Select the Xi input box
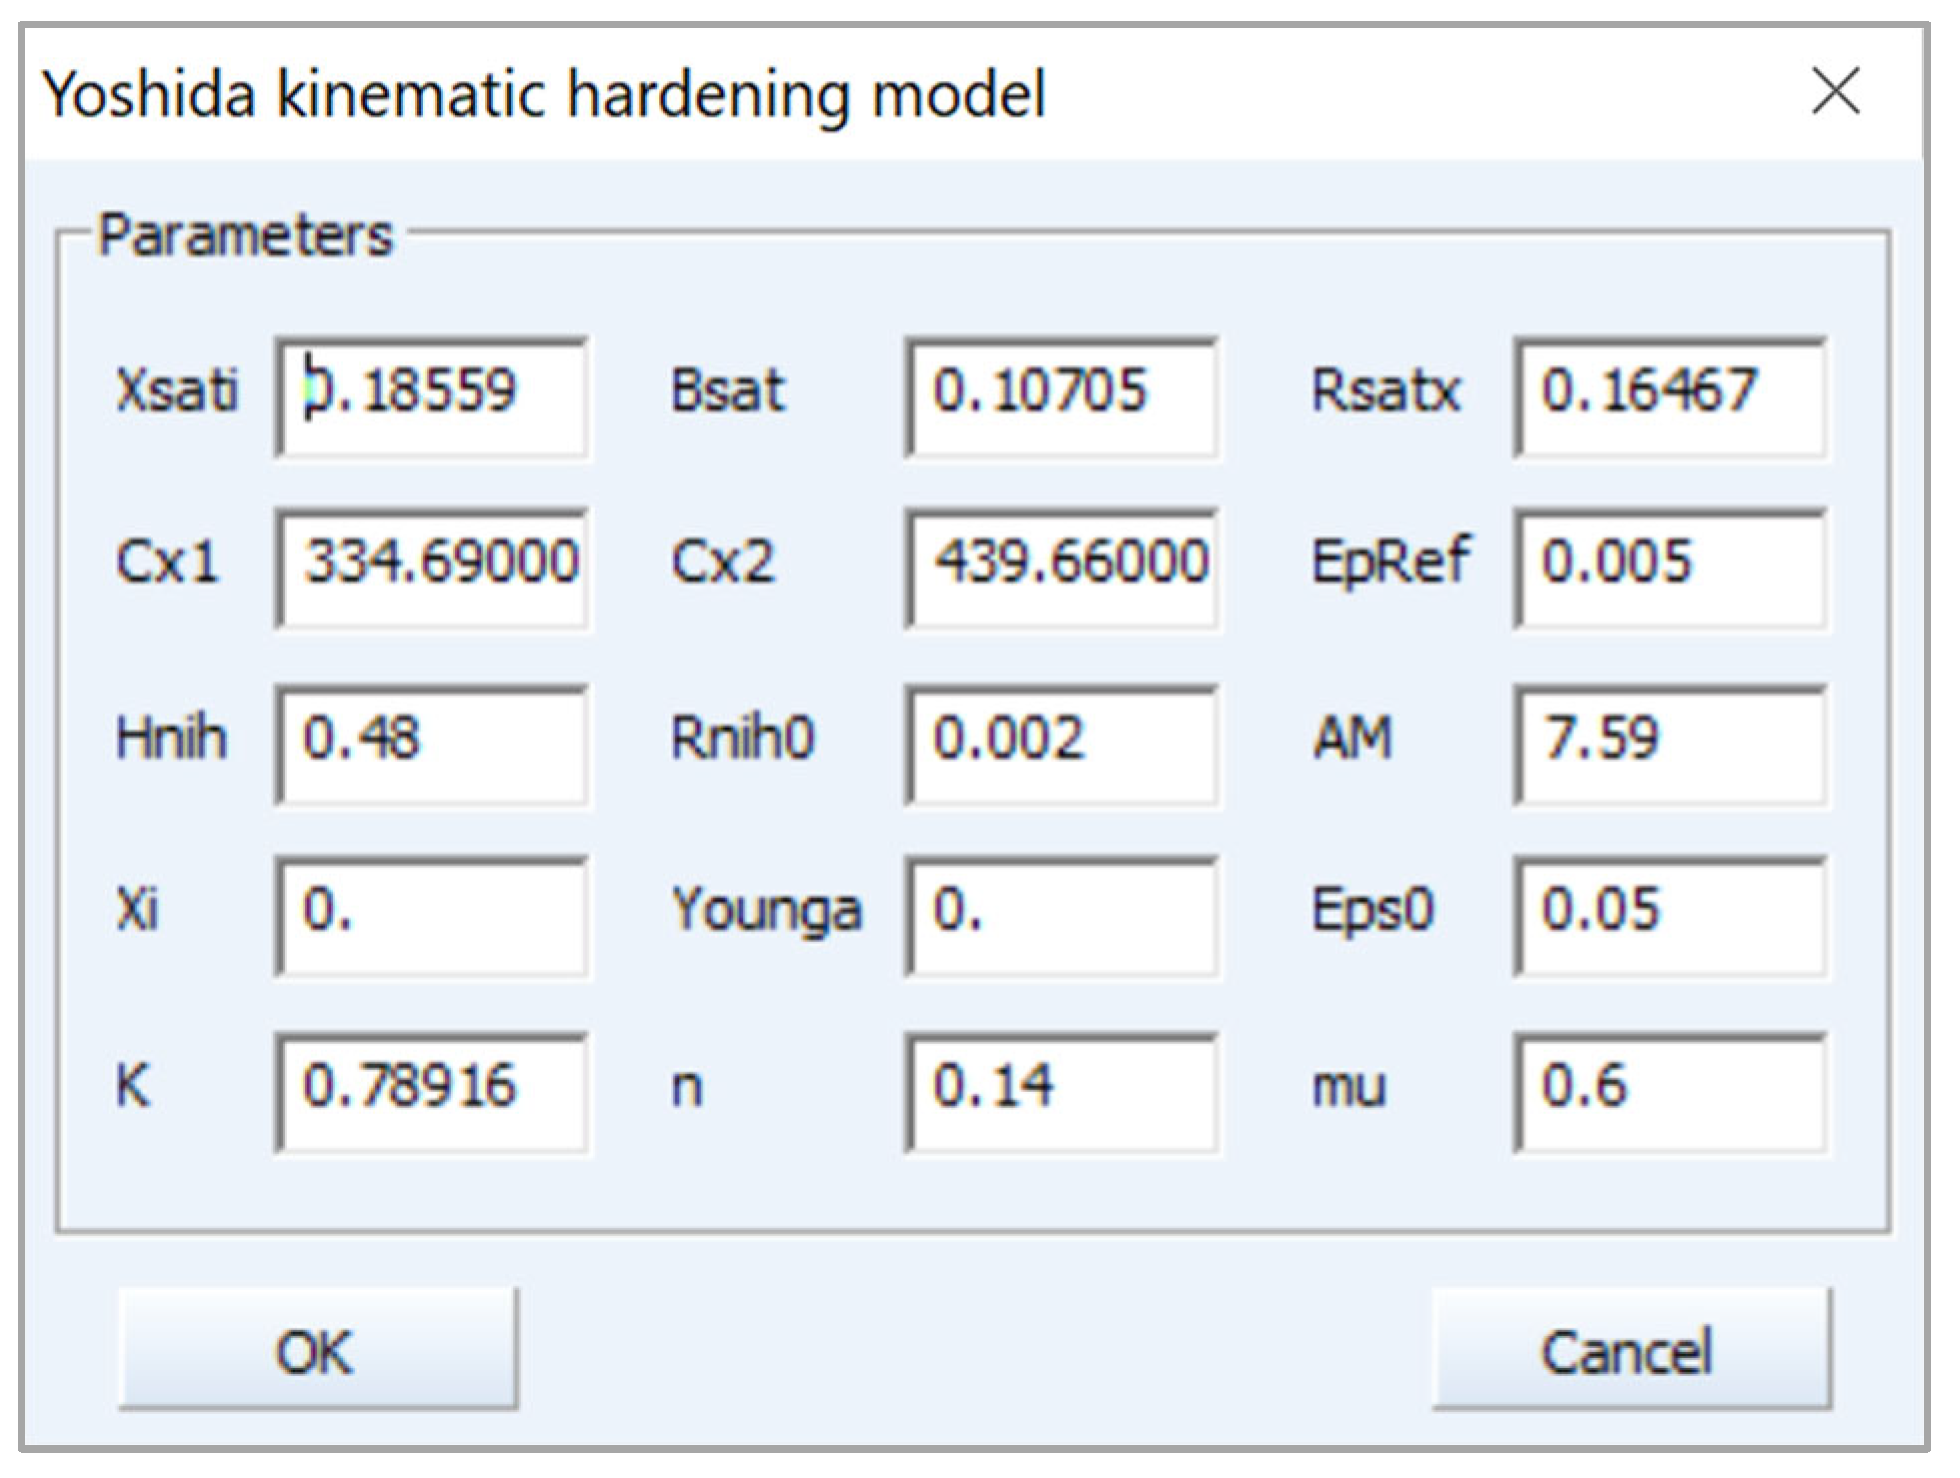Screen dimensions: 1960x1478 pyautogui.click(x=432, y=916)
